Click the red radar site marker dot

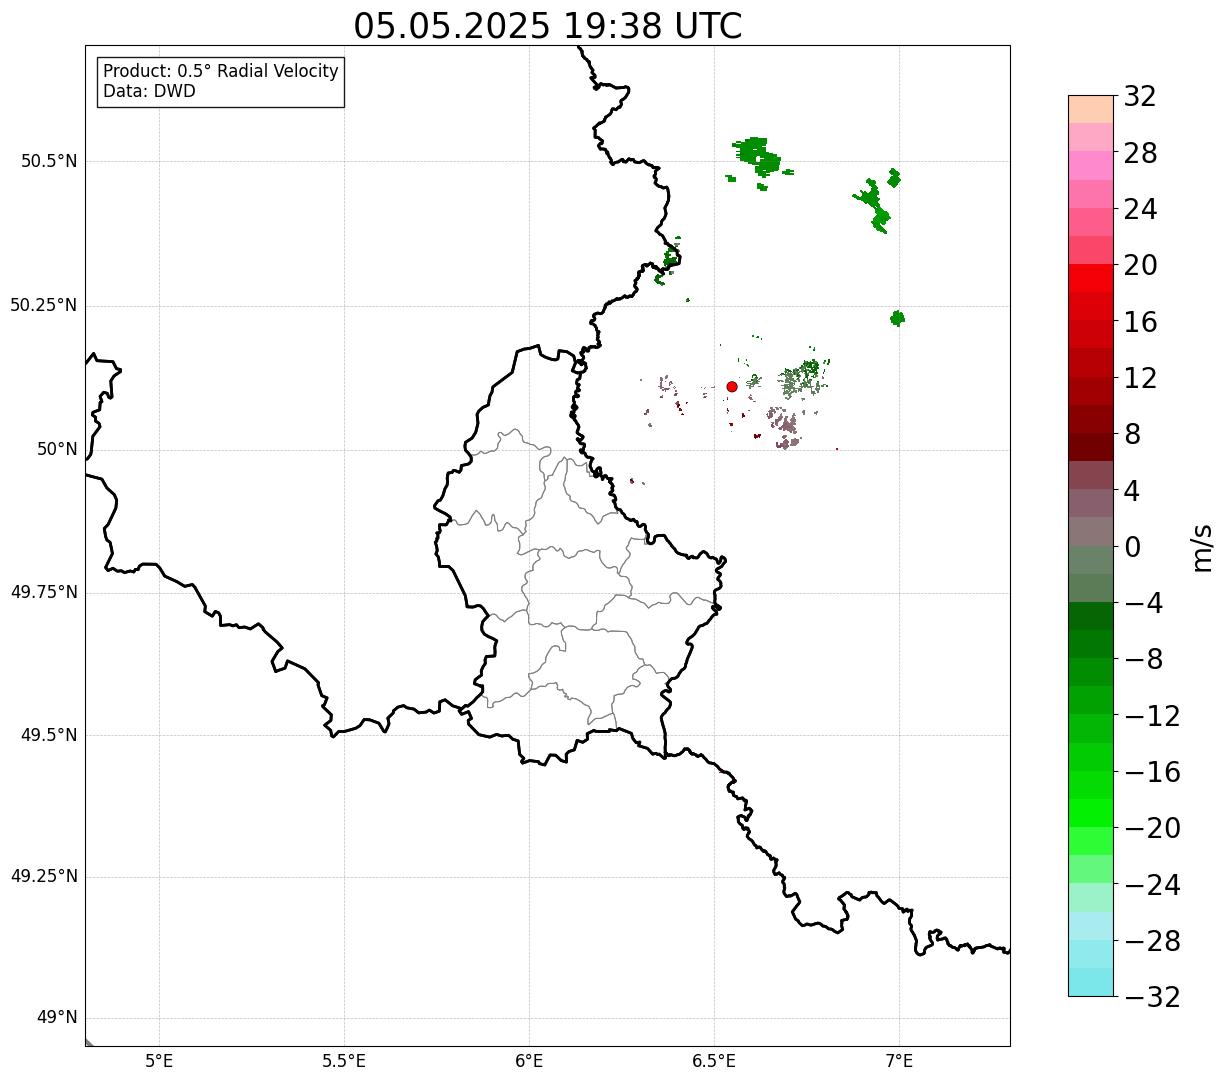point(732,387)
